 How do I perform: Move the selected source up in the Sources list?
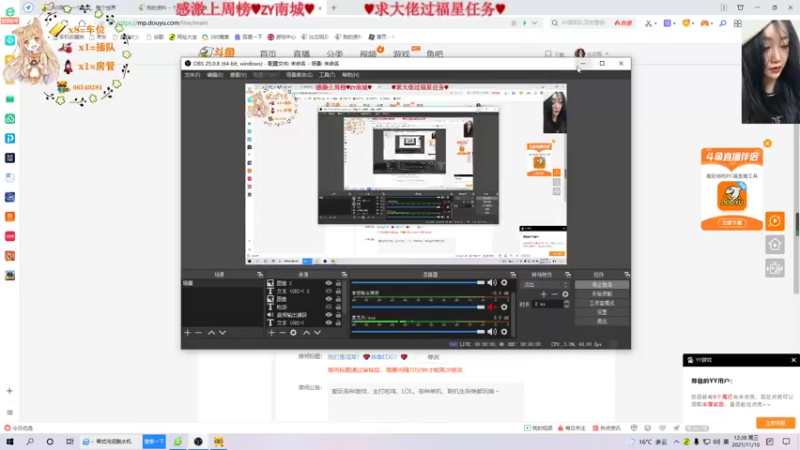click(306, 333)
